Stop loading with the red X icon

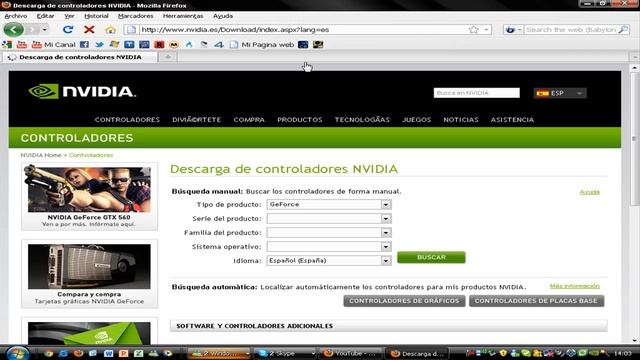click(x=89, y=29)
